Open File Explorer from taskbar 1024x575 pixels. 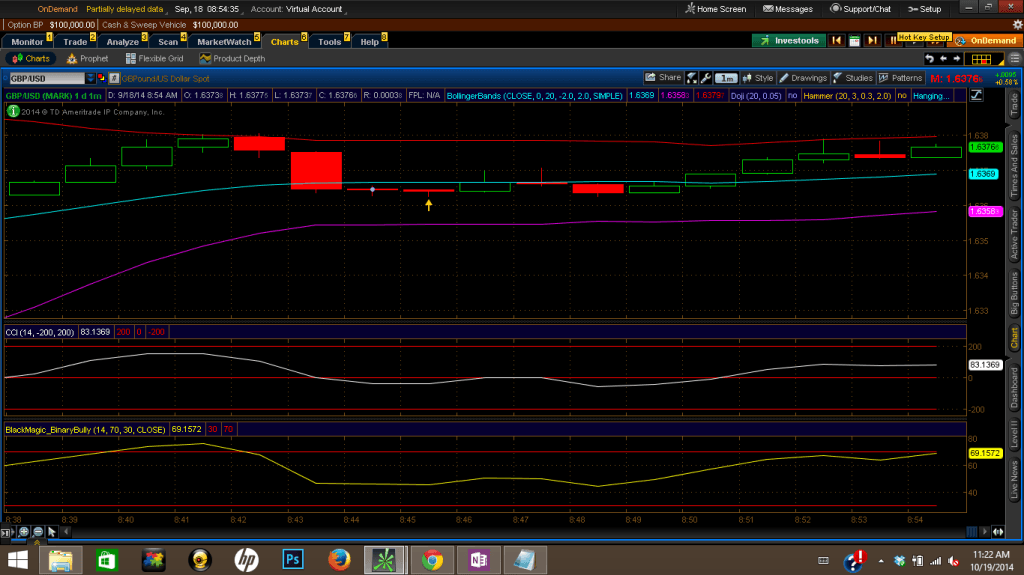(60, 560)
